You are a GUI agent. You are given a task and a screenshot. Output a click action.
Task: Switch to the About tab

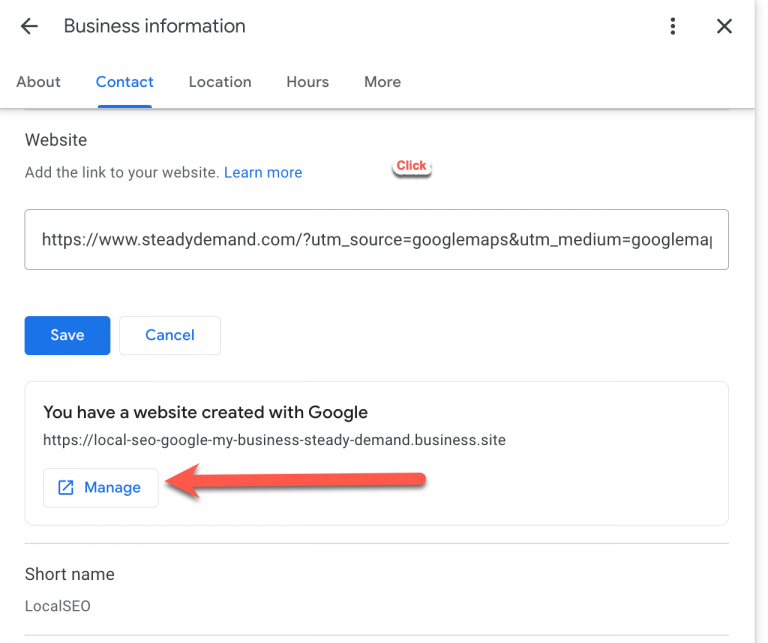(38, 82)
